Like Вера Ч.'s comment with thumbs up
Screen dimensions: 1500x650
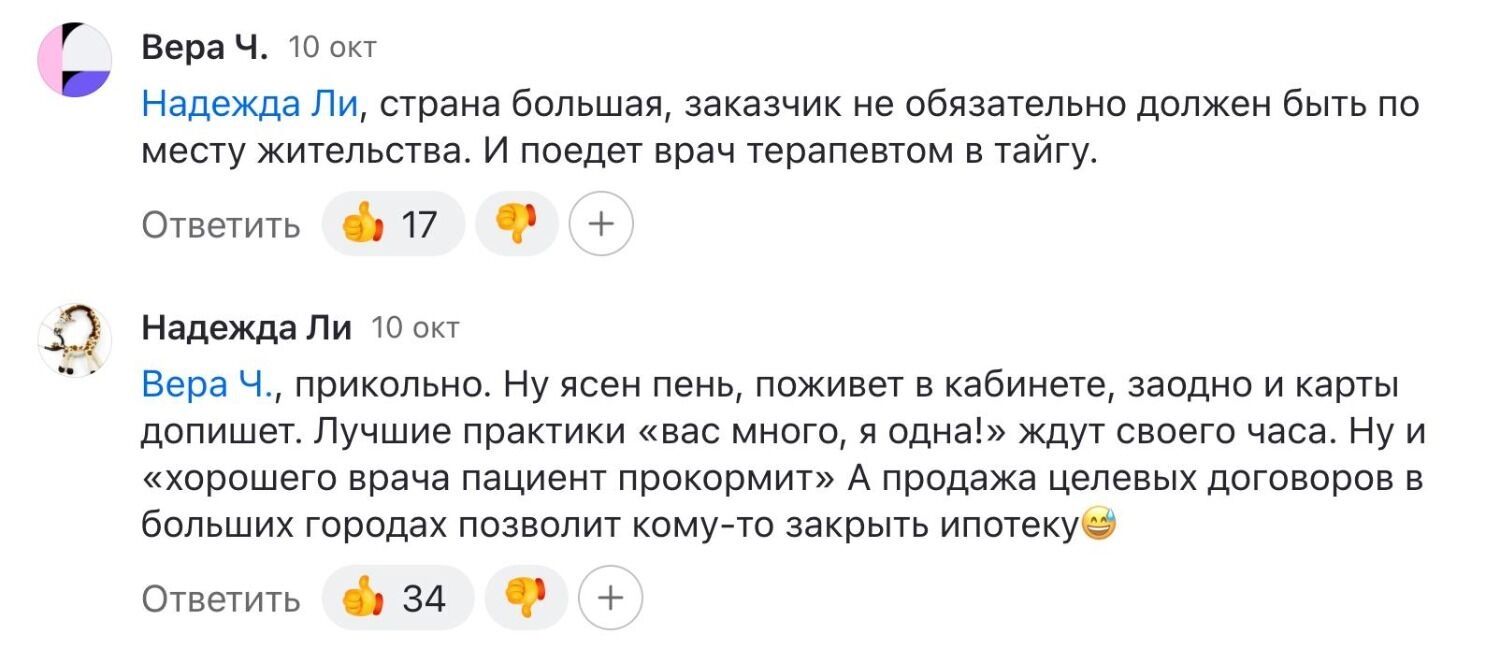click(x=392, y=224)
